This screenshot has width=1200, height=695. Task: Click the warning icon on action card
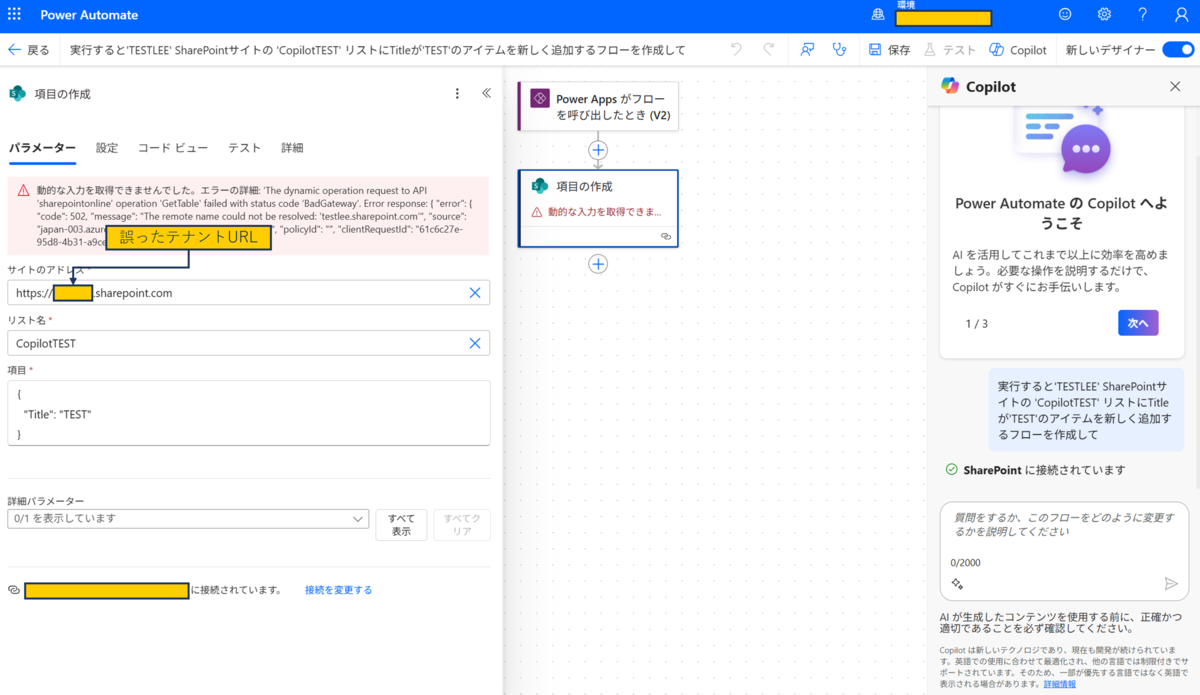pyautogui.click(x=537, y=212)
